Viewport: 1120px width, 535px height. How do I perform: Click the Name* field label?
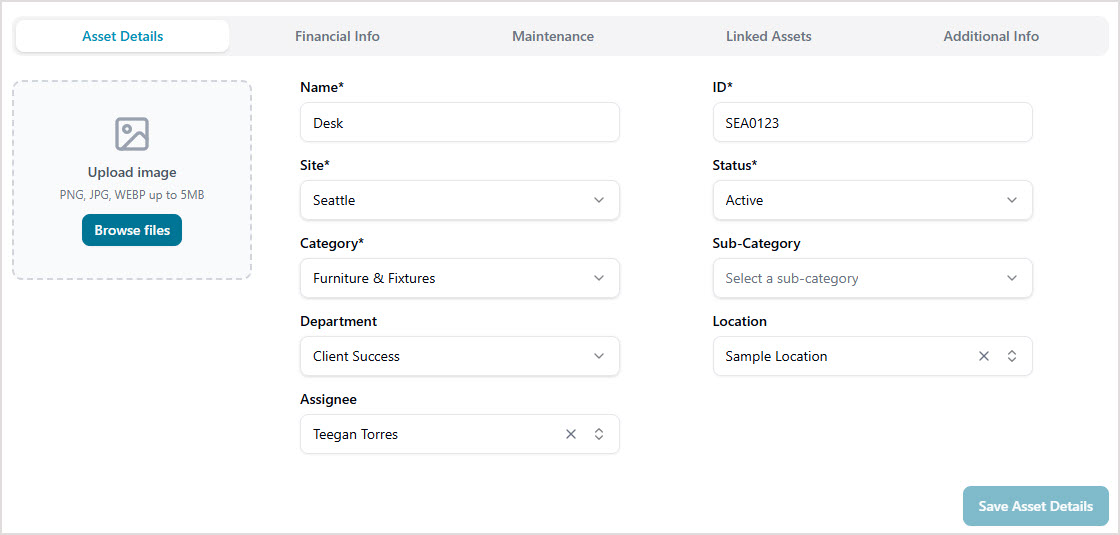coord(322,87)
